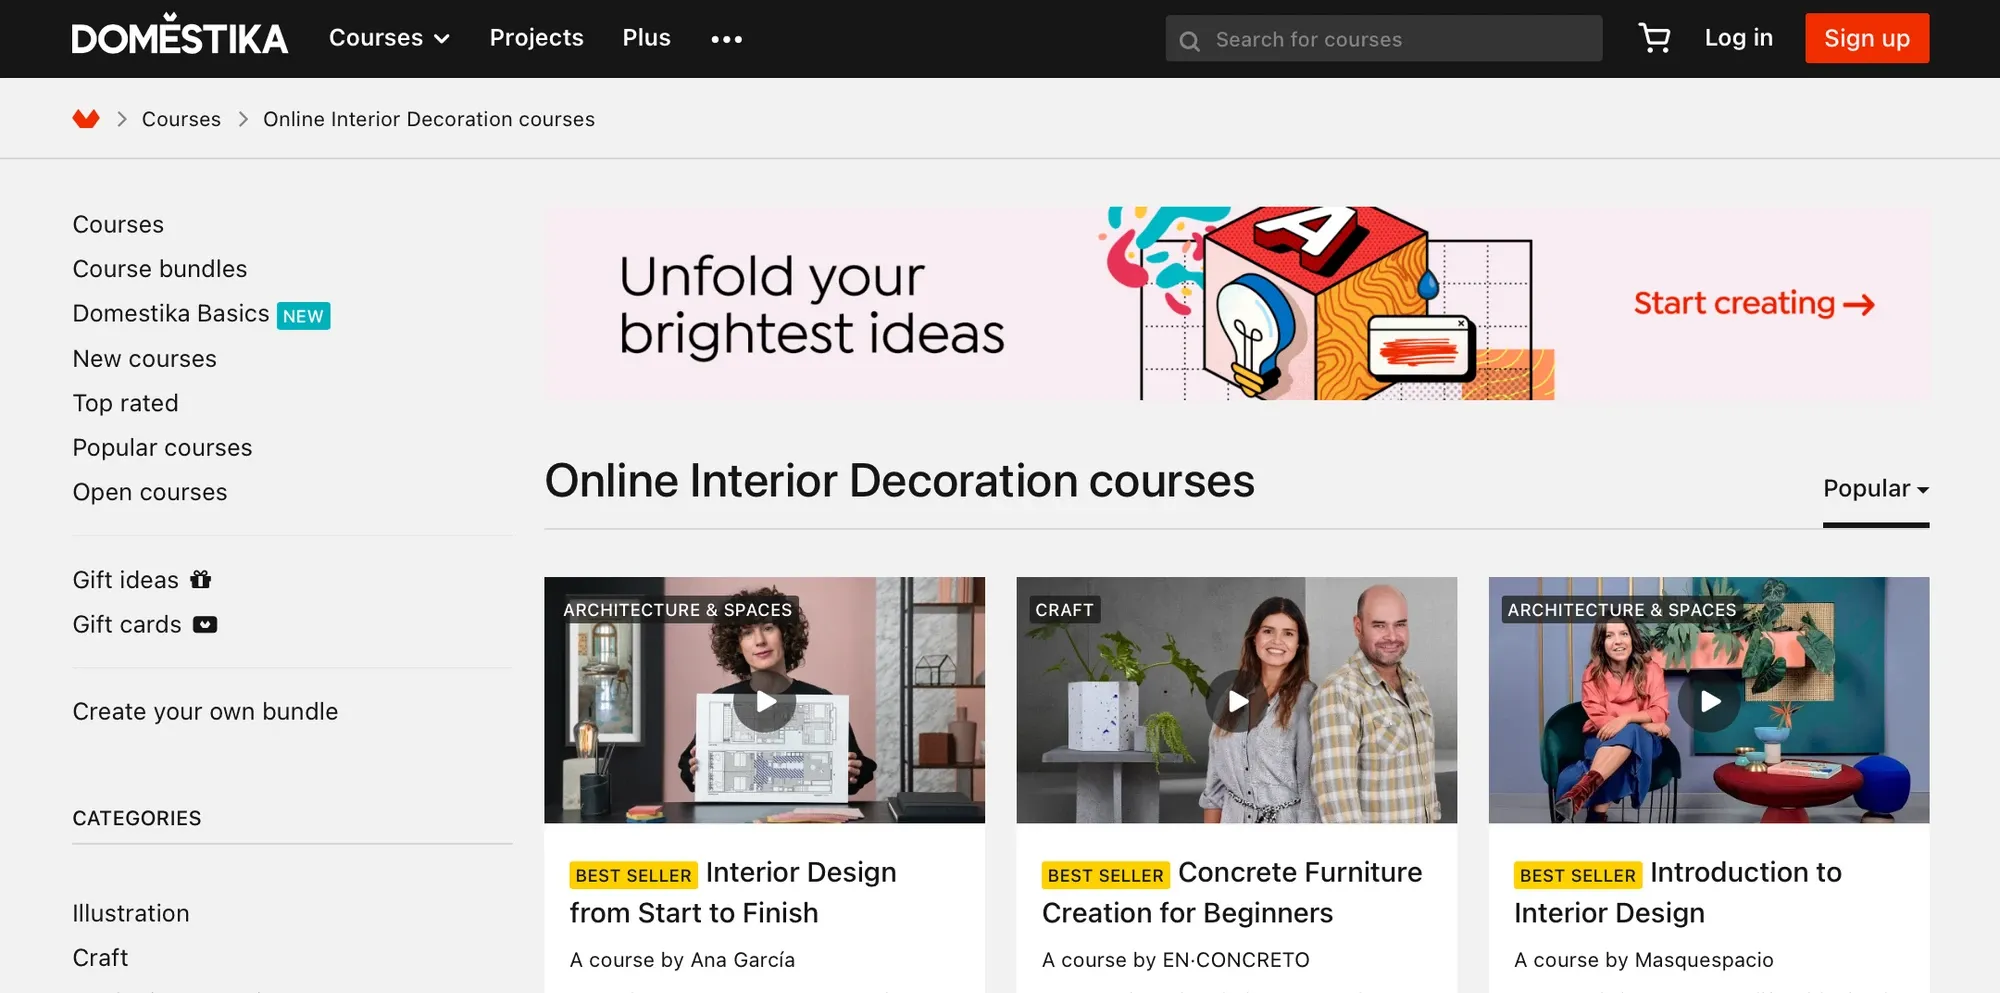Open Gift ideas link

tap(126, 580)
